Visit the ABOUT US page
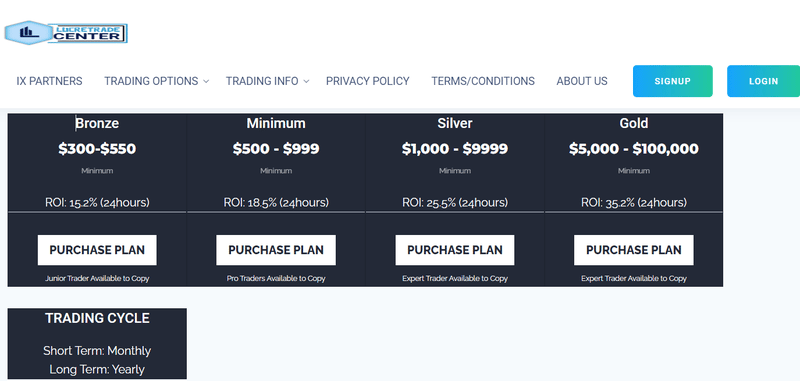The width and height of the screenshot is (800, 381). click(582, 81)
